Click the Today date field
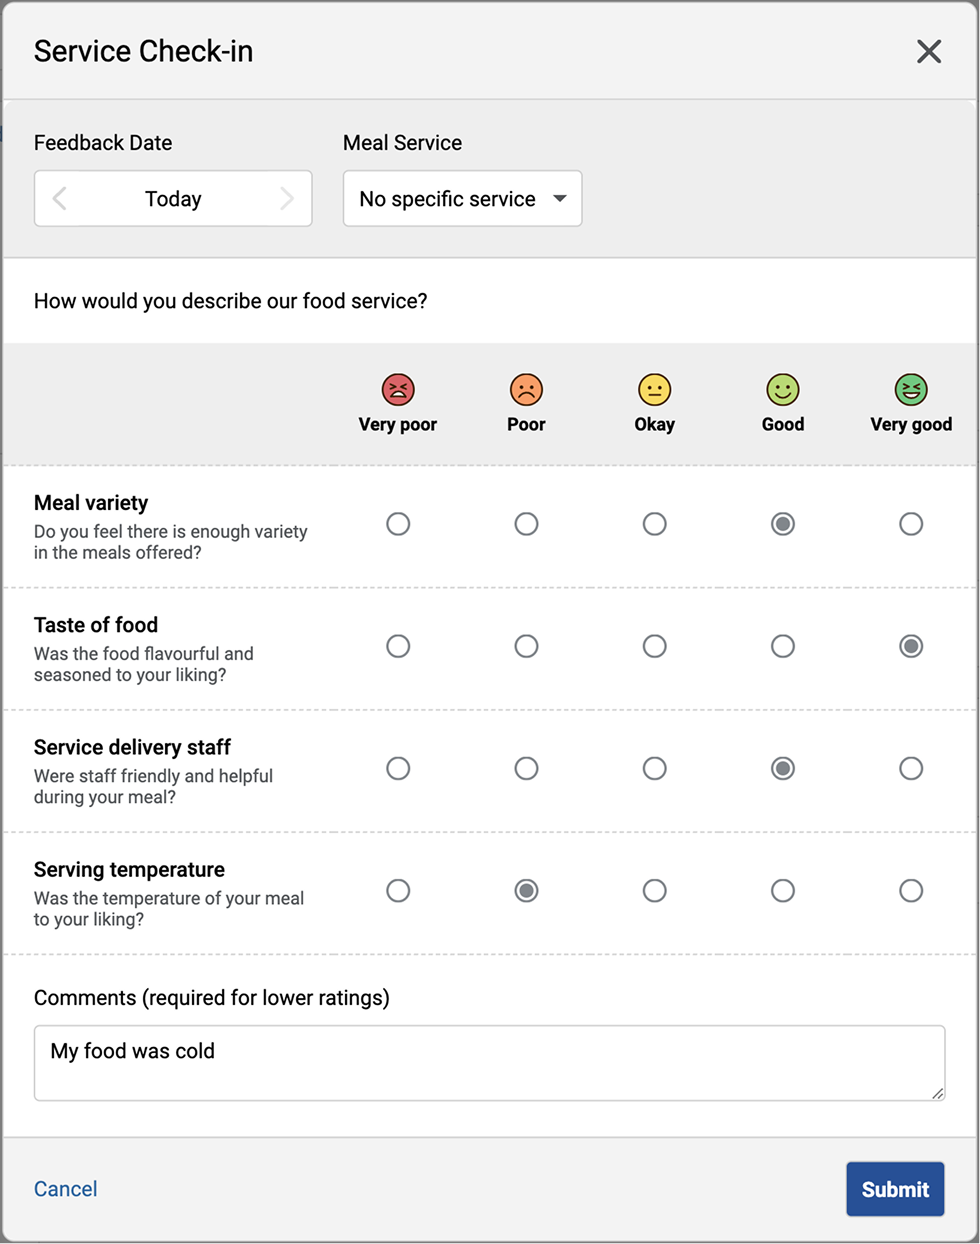The image size is (980, 1244). 173,199
